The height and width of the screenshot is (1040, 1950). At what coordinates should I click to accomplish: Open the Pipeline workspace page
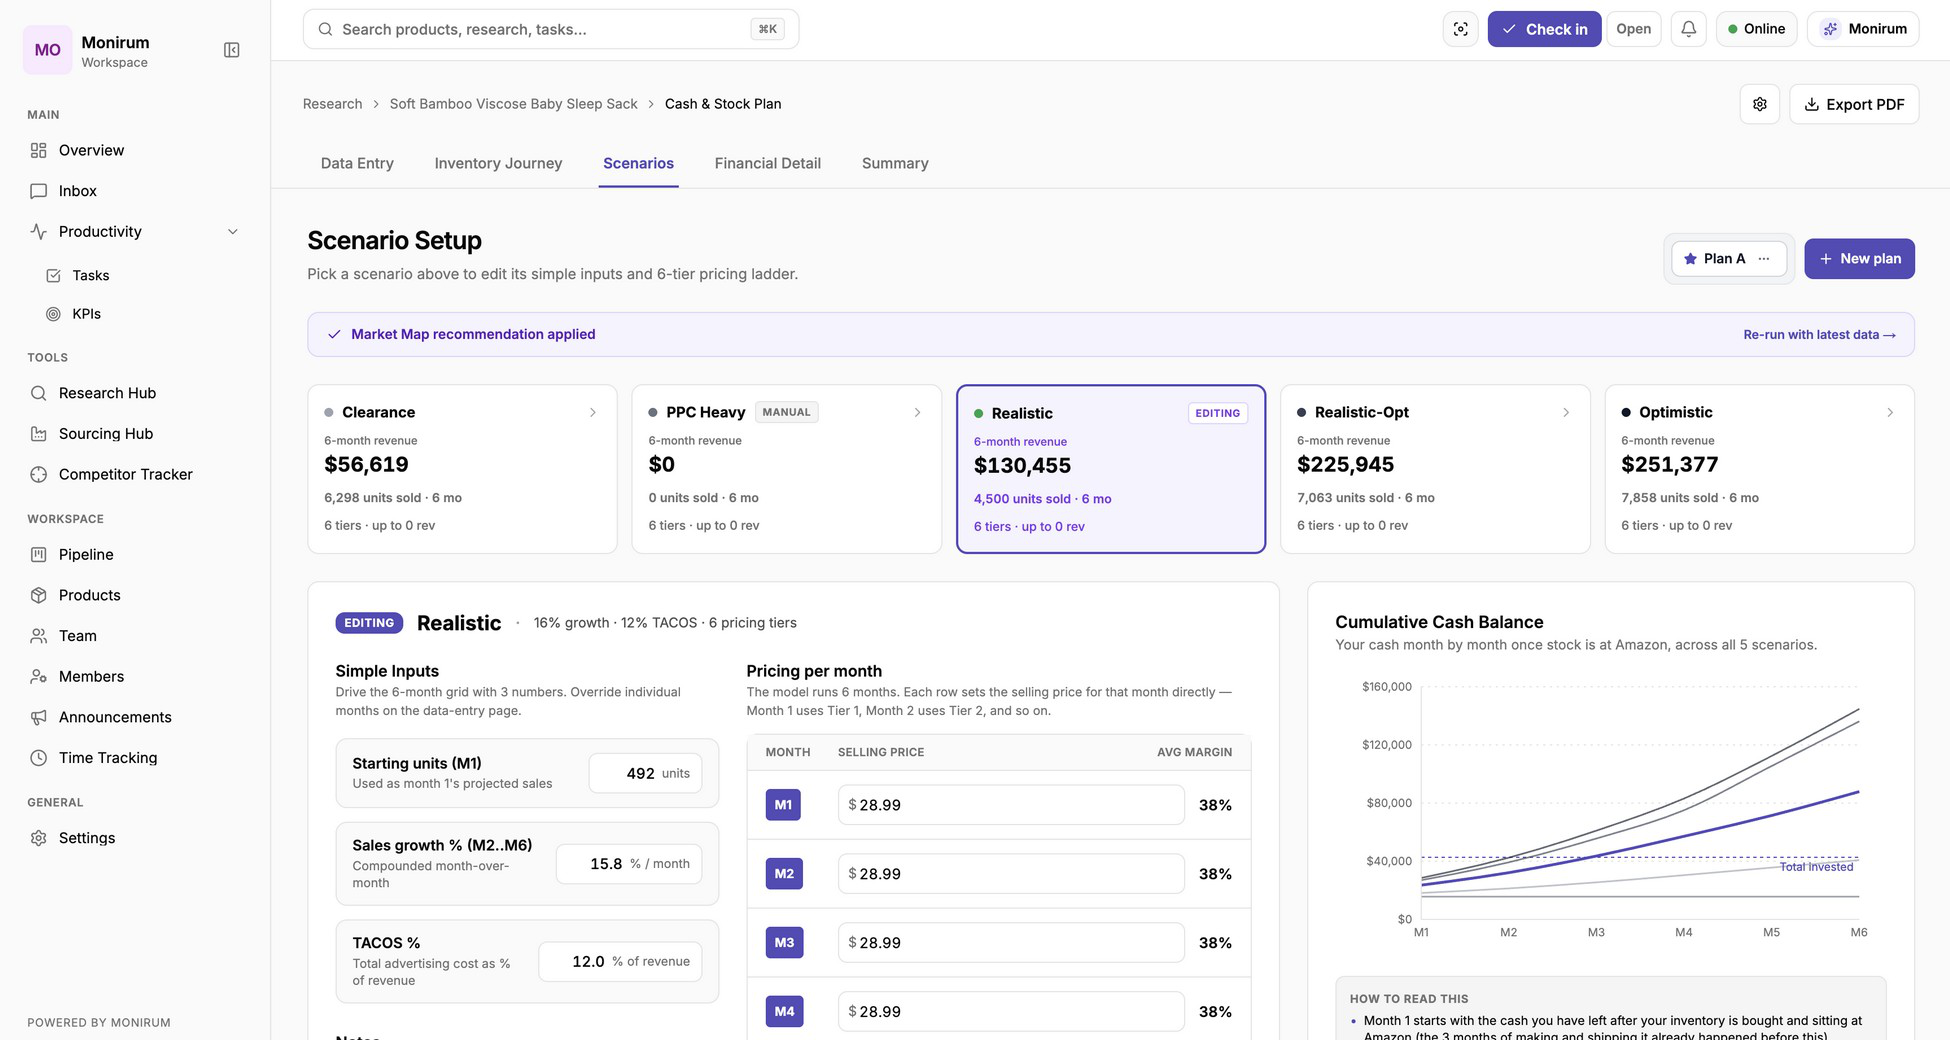(86, 554)
